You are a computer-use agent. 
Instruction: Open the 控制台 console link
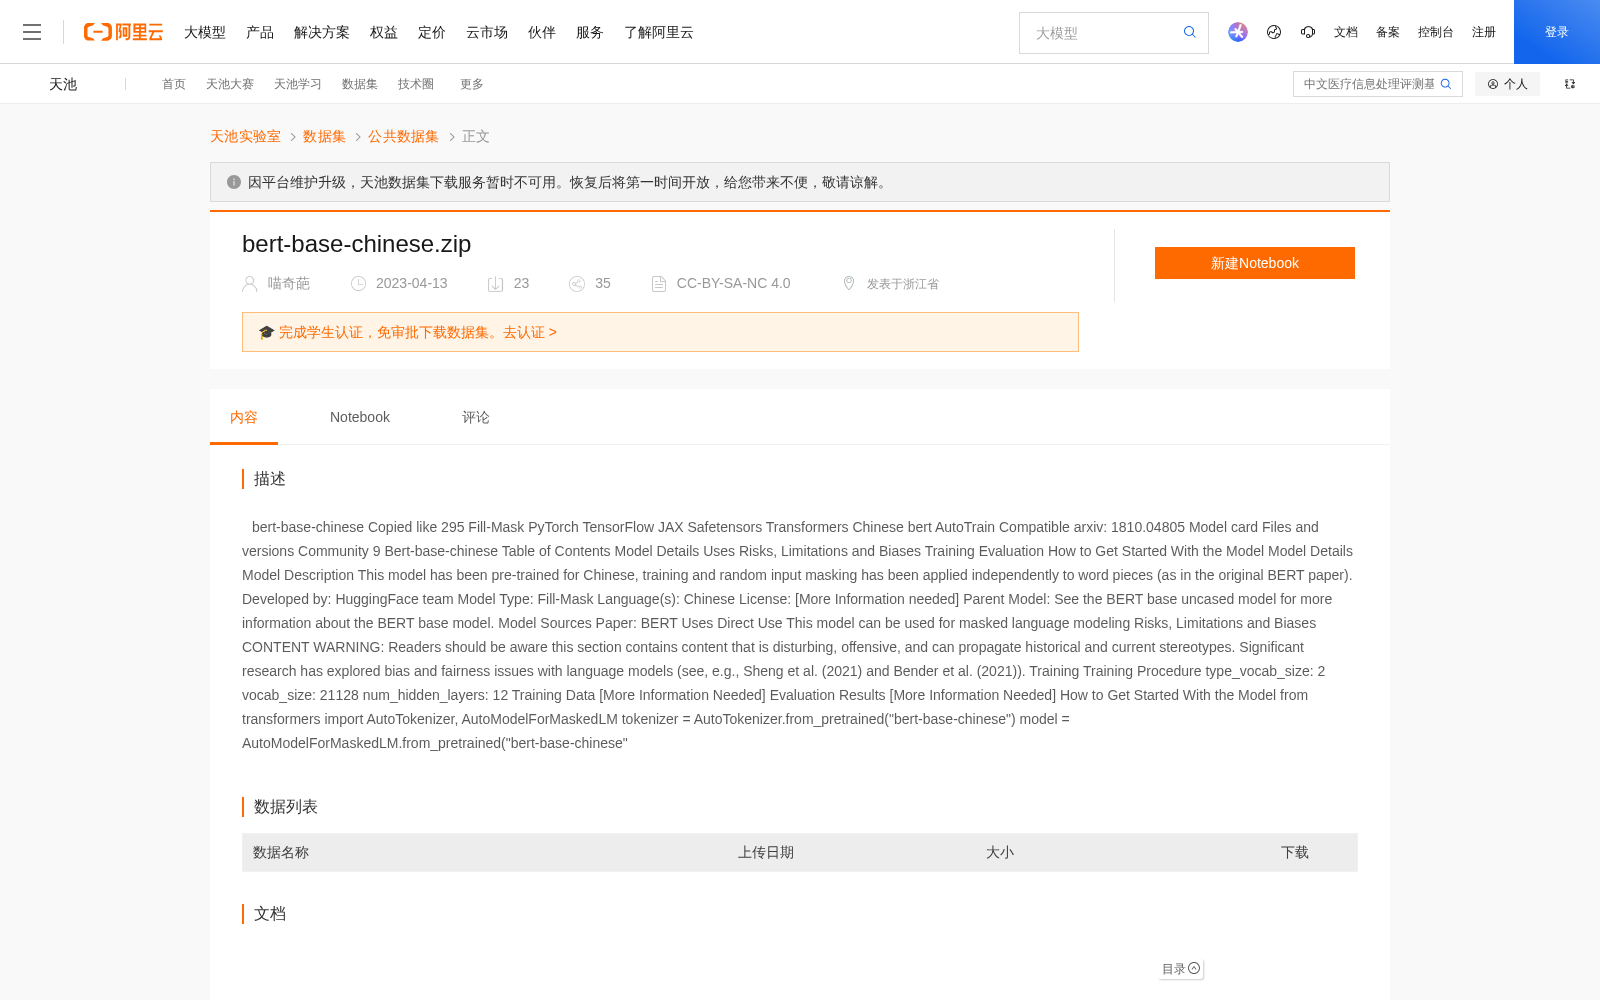click(x=1436, y=32)
